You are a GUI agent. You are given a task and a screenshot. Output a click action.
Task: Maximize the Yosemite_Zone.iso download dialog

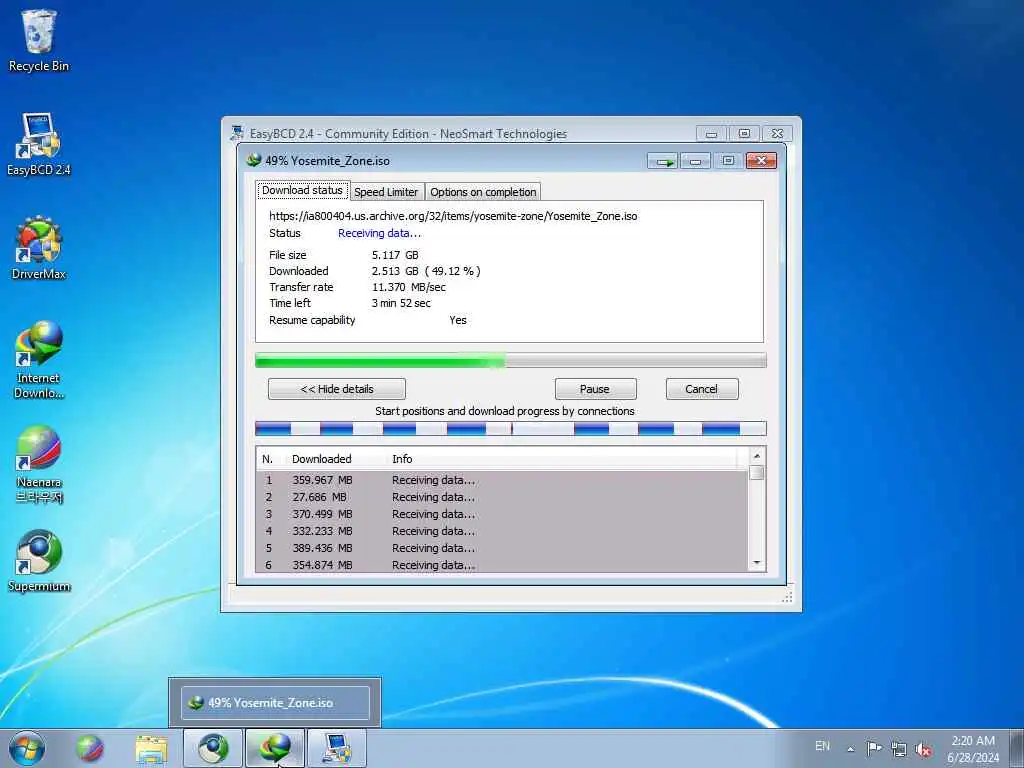pyautogui.click(x=728, y=161)
